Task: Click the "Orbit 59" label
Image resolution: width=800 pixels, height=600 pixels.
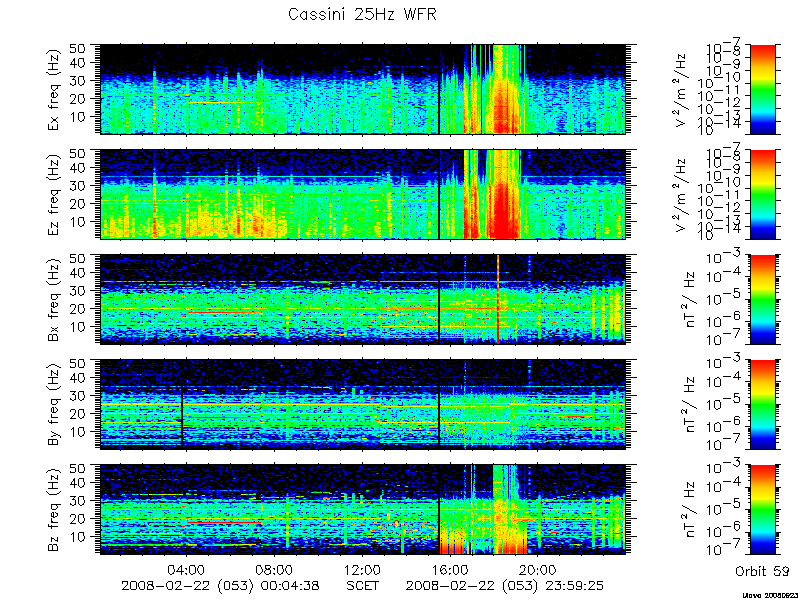Action: coord(762,571)
